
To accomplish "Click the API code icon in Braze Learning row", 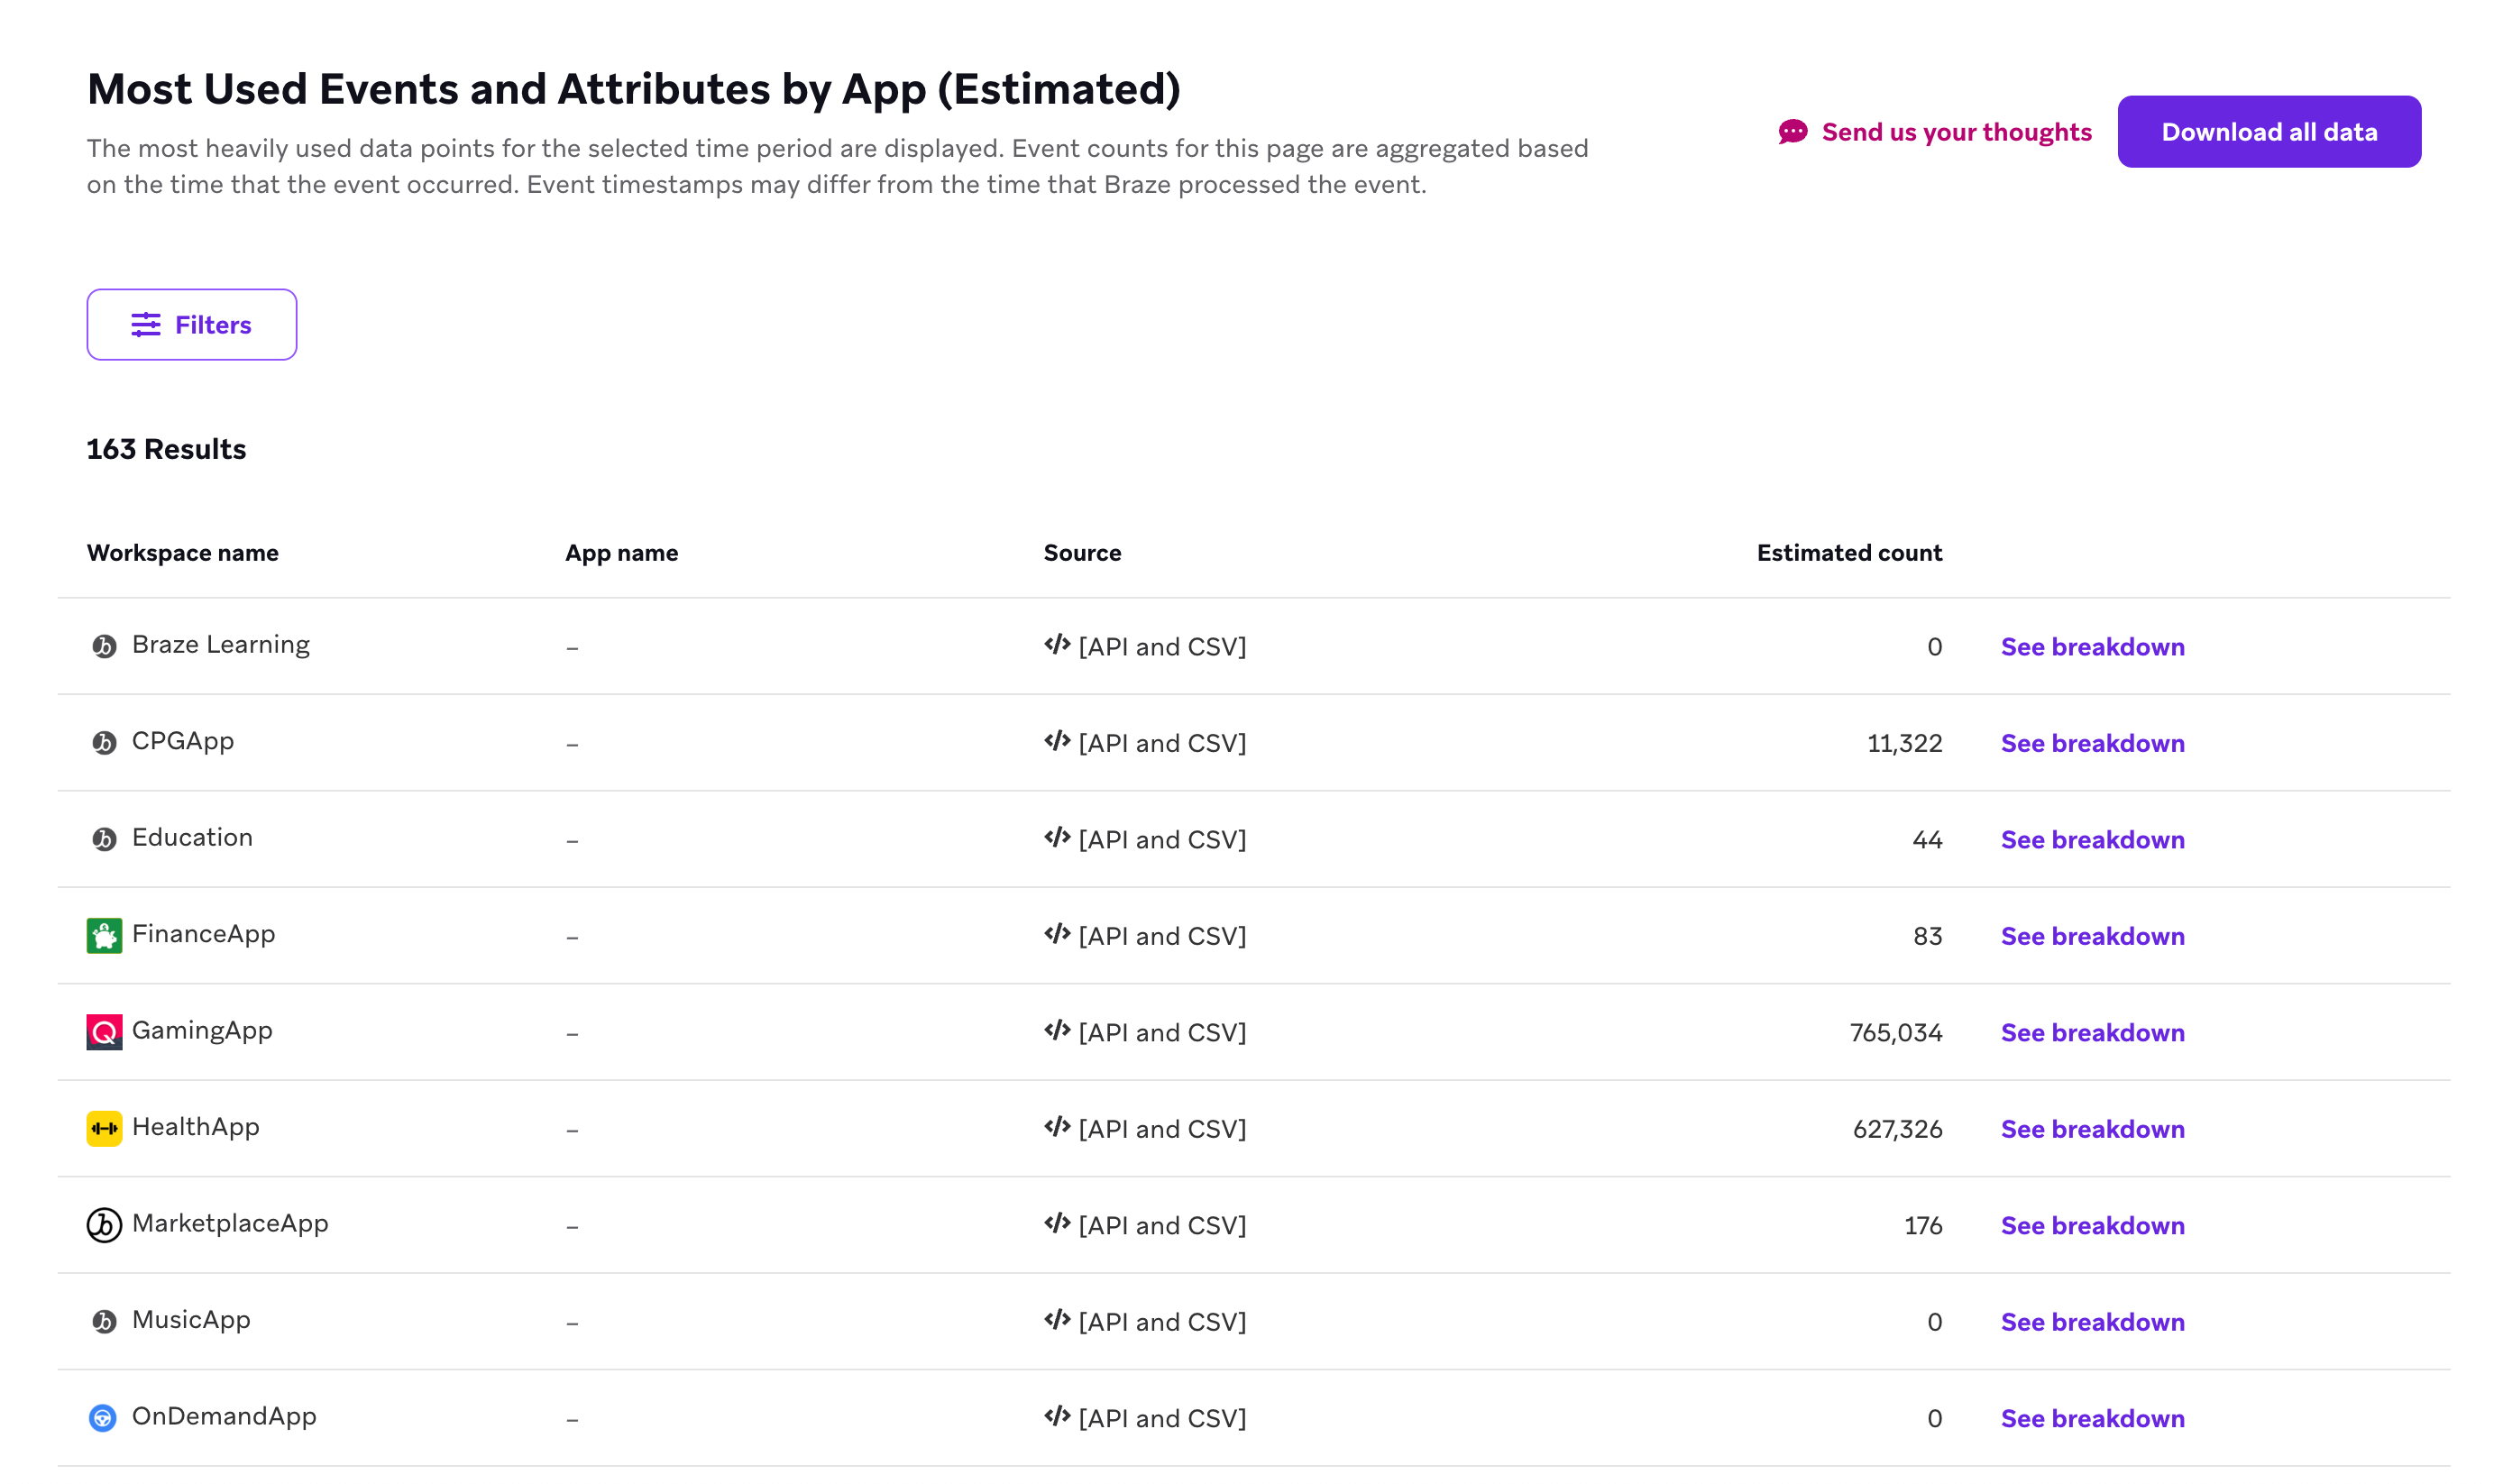I will [1056, 644].
